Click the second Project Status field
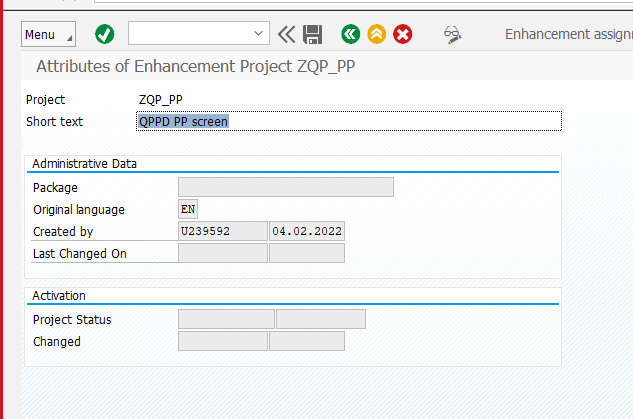 point(320,319)
